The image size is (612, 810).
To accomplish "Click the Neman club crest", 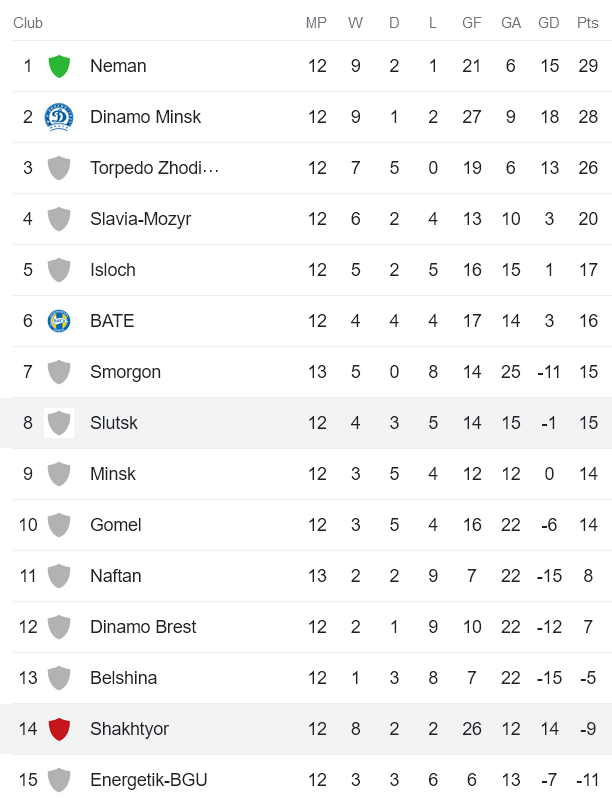I will tap(59, 65).
